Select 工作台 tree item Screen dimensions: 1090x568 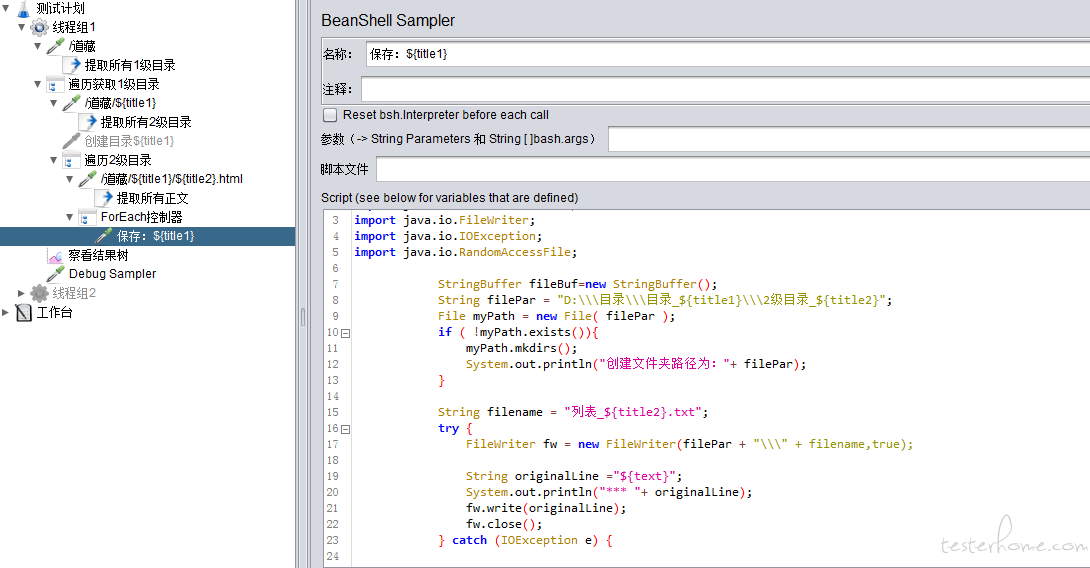click(x=54, y=312)
